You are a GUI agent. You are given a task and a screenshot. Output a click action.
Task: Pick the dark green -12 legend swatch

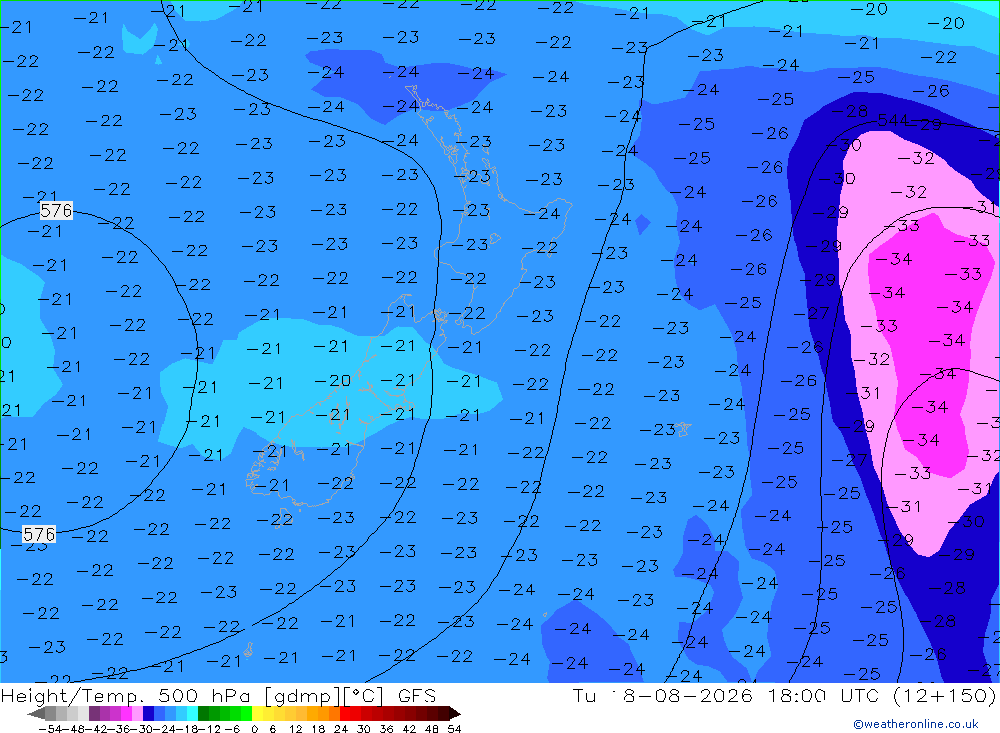tap(203, 713)
